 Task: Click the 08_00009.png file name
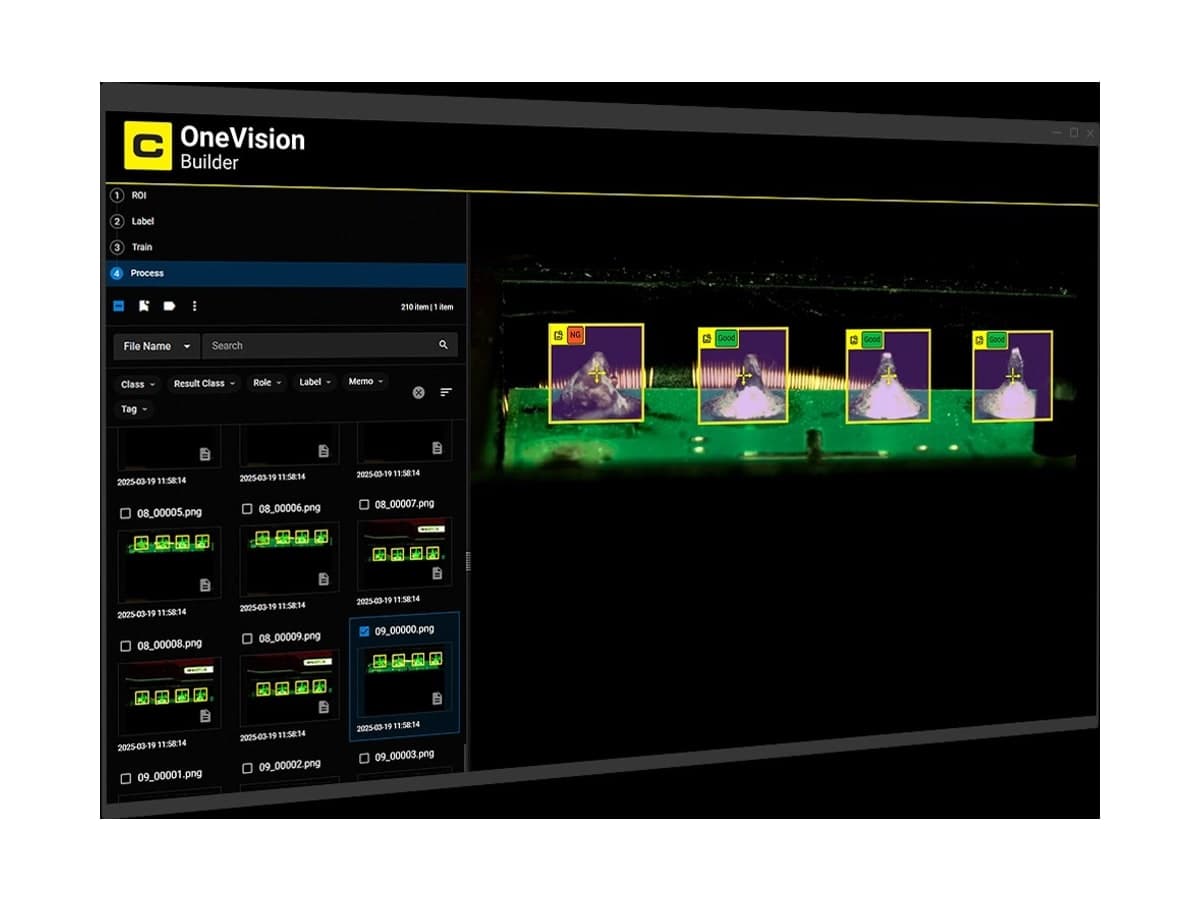point(290,637)
